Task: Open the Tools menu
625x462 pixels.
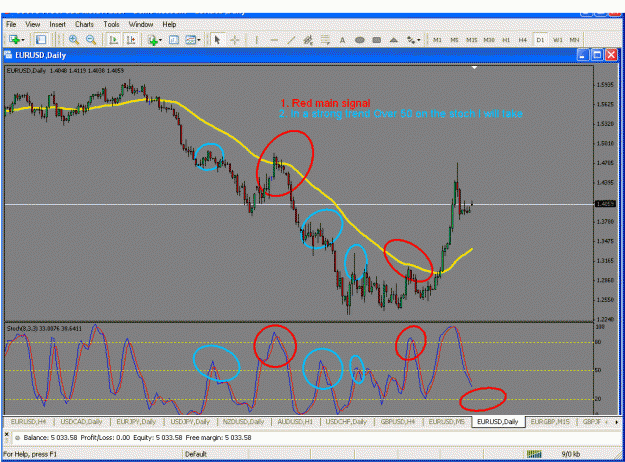Action: click(111, 24)
